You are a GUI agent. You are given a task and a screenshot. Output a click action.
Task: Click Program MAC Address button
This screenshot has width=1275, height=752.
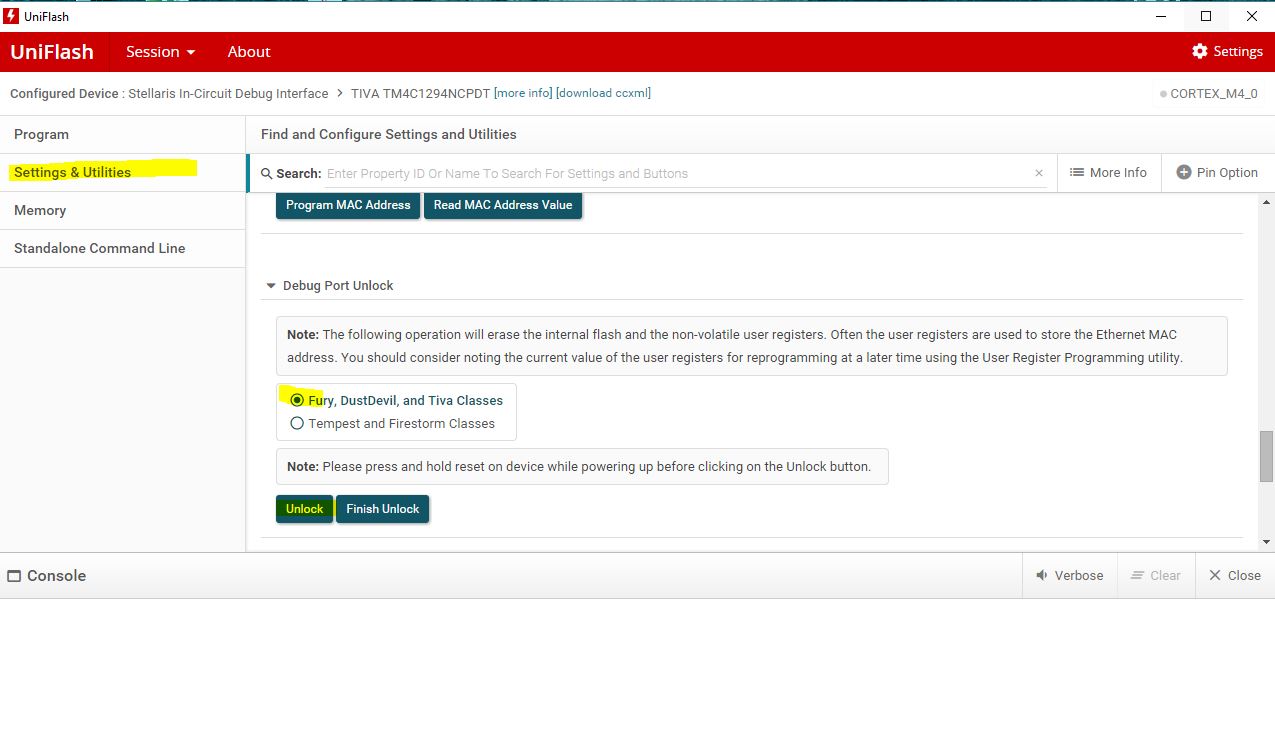point(348,205)
